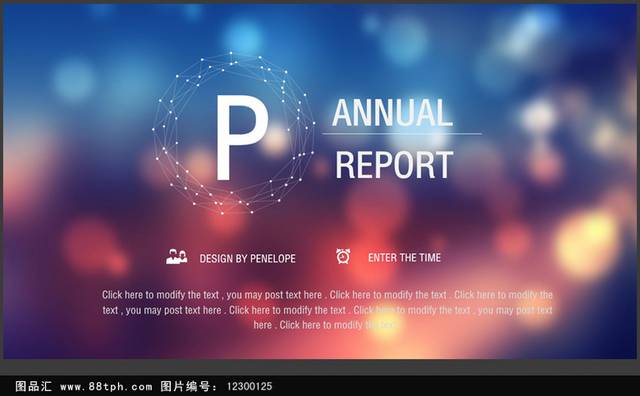640x396 pixels.
Task: Select the REPORT title text
Action: point(394,165)
